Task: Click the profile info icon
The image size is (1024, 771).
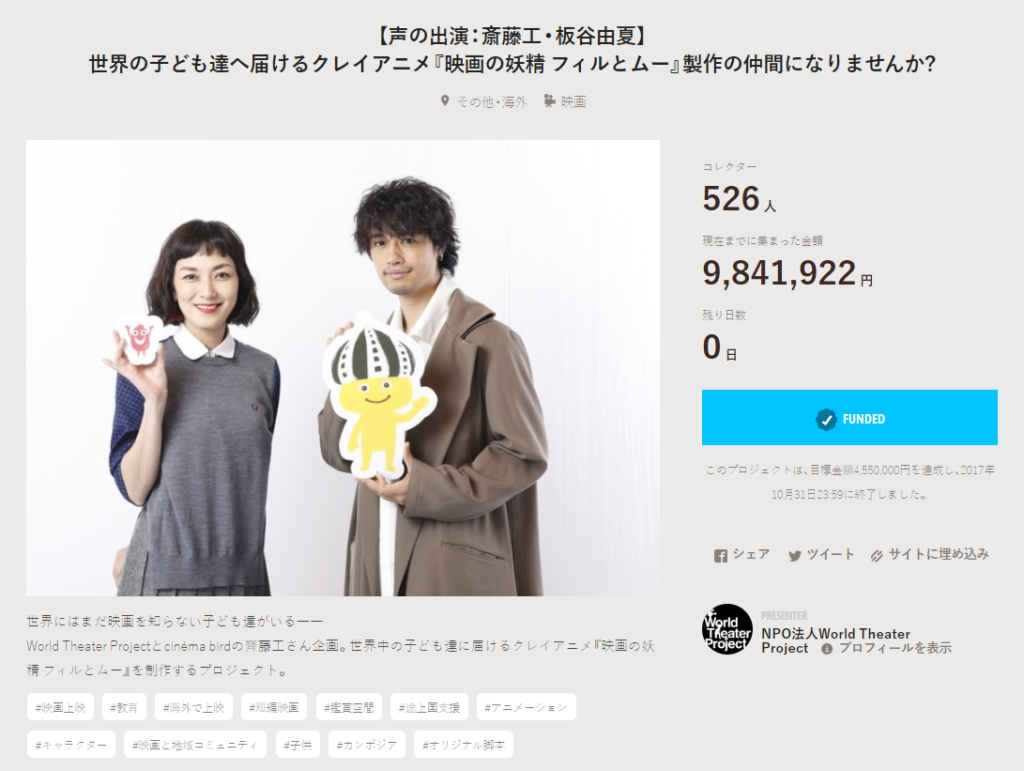Action: click(x=827, y=649)
